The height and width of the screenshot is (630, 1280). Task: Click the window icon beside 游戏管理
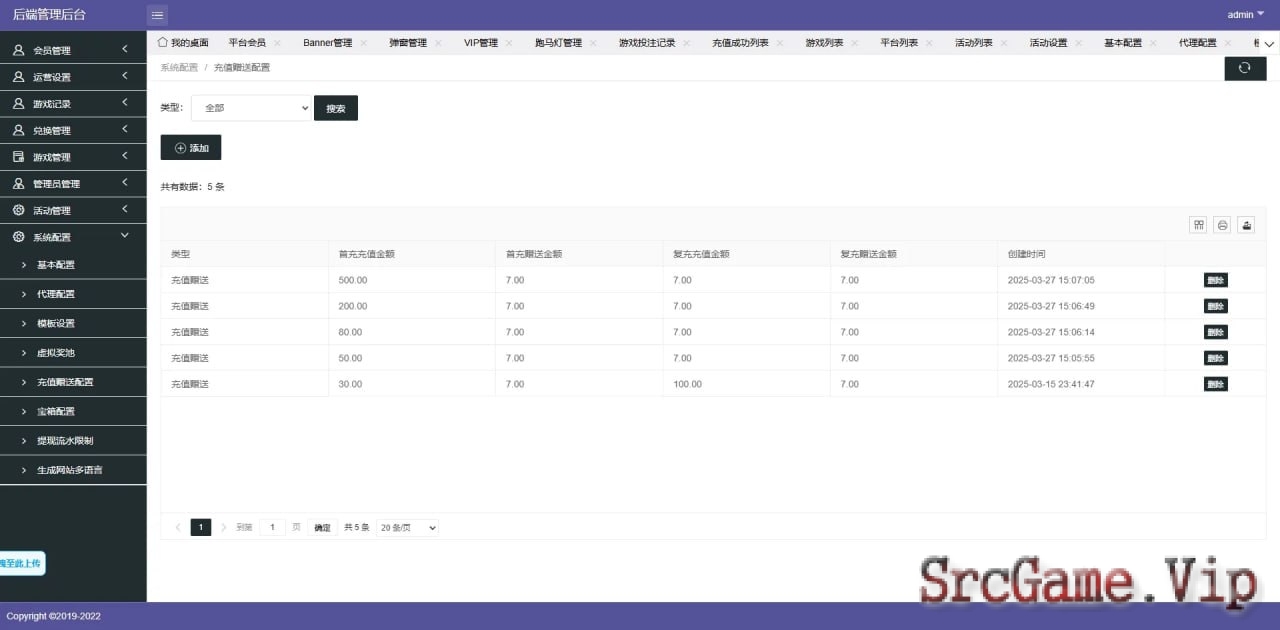pyautogui.click(x=18, y=157)
